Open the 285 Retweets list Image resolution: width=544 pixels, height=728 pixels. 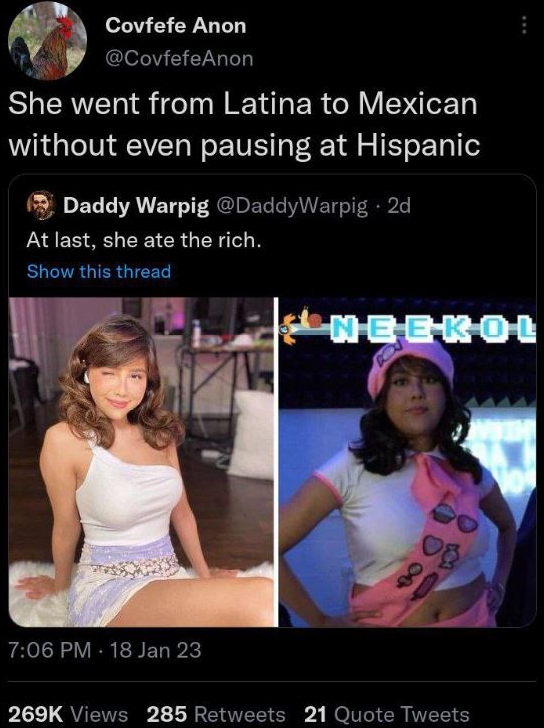216,714
